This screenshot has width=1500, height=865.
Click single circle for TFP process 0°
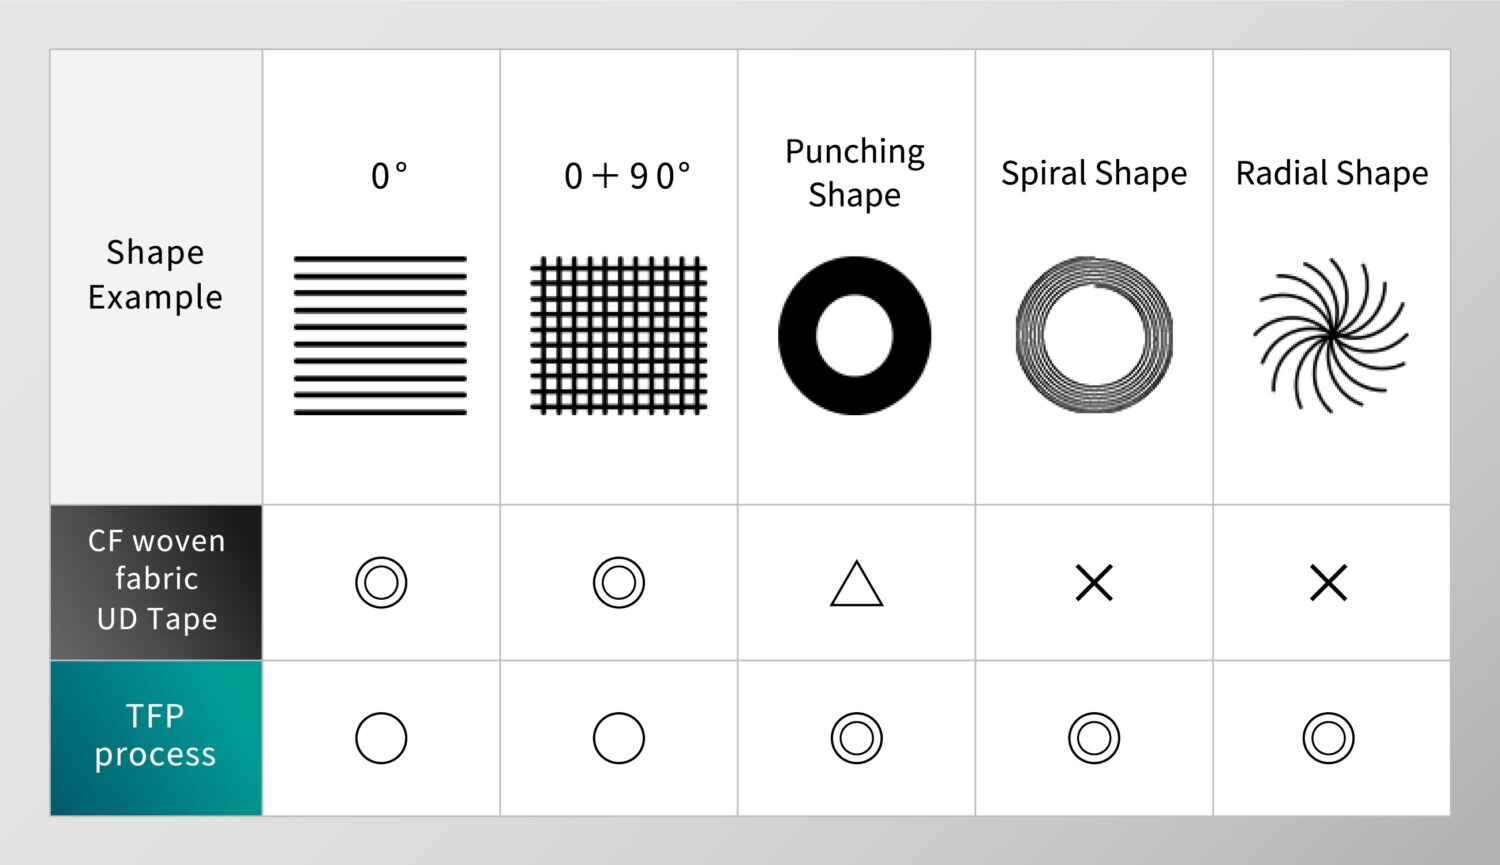coord(381,738)
